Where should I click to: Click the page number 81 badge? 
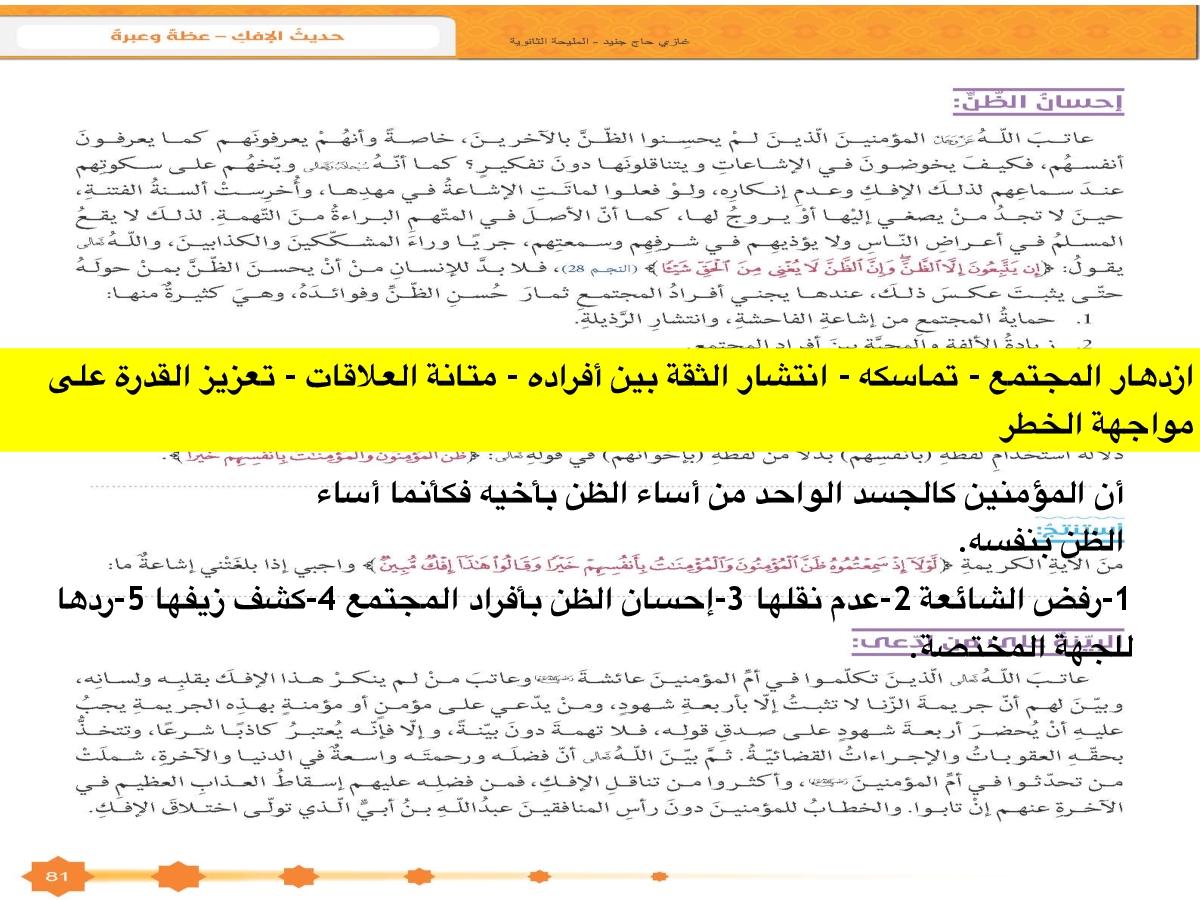(55, 876)
